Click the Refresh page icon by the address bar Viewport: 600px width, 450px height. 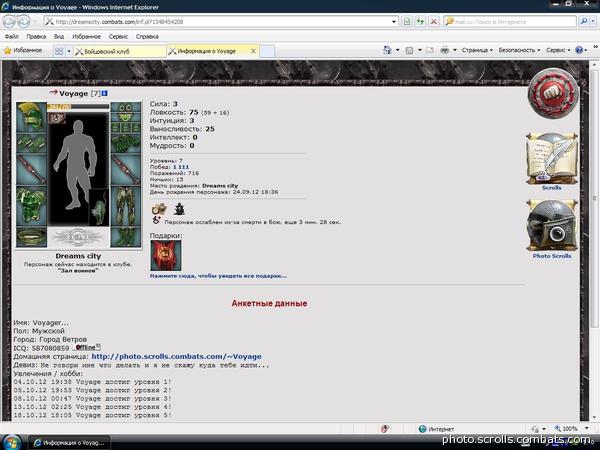click(x=420, y=21)
